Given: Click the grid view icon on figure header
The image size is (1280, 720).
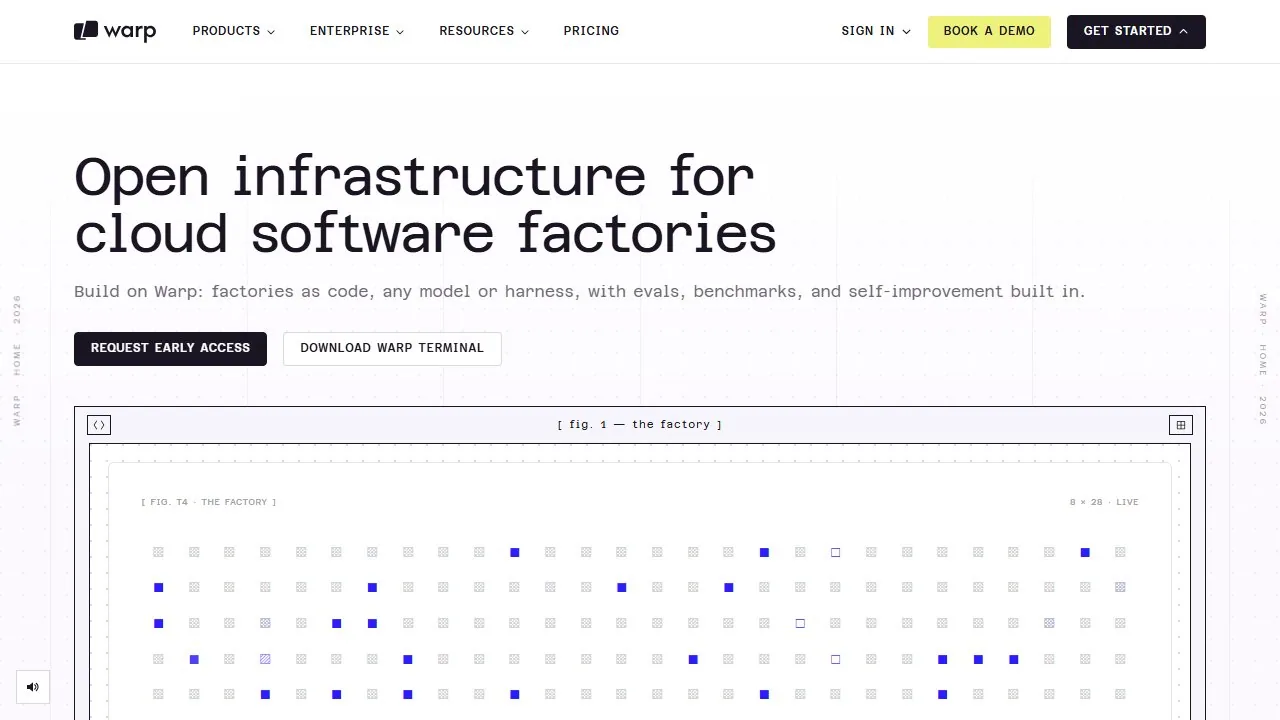Looking at the screenshot, I should [x=1181, y=425].
